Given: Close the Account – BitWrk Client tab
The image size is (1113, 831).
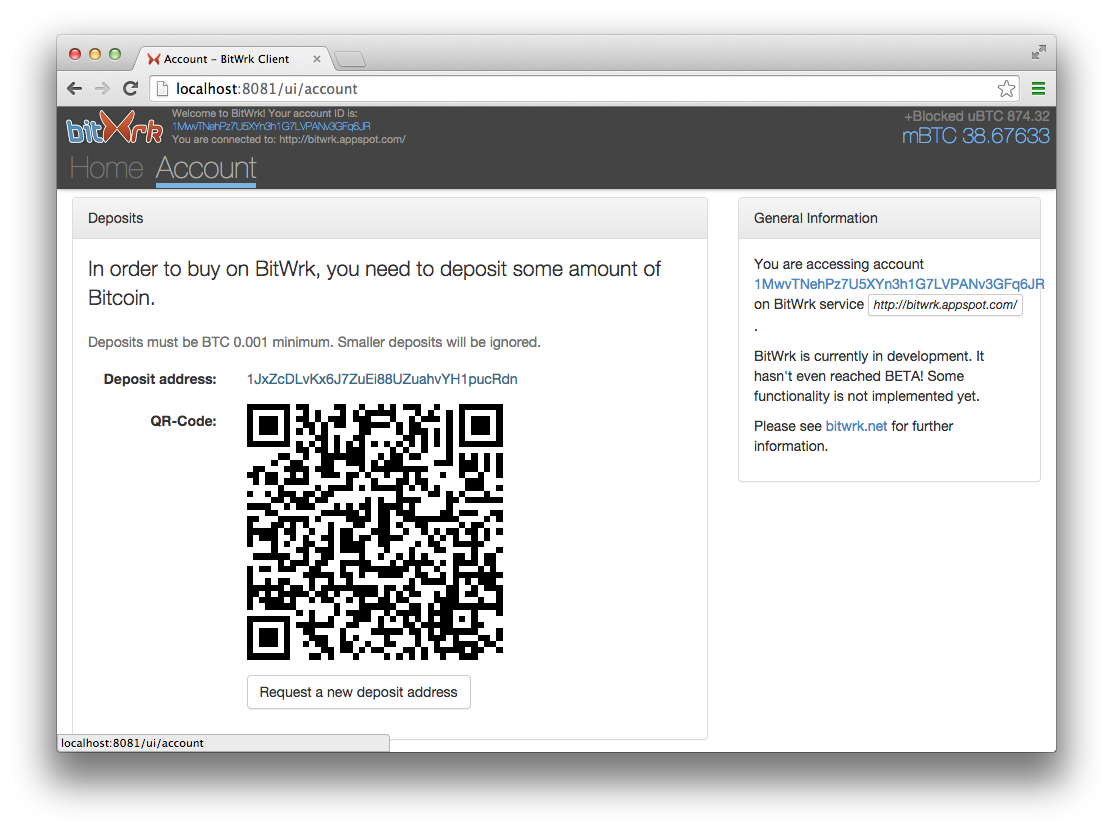Looking at the screenshot, I should [317, 59].
